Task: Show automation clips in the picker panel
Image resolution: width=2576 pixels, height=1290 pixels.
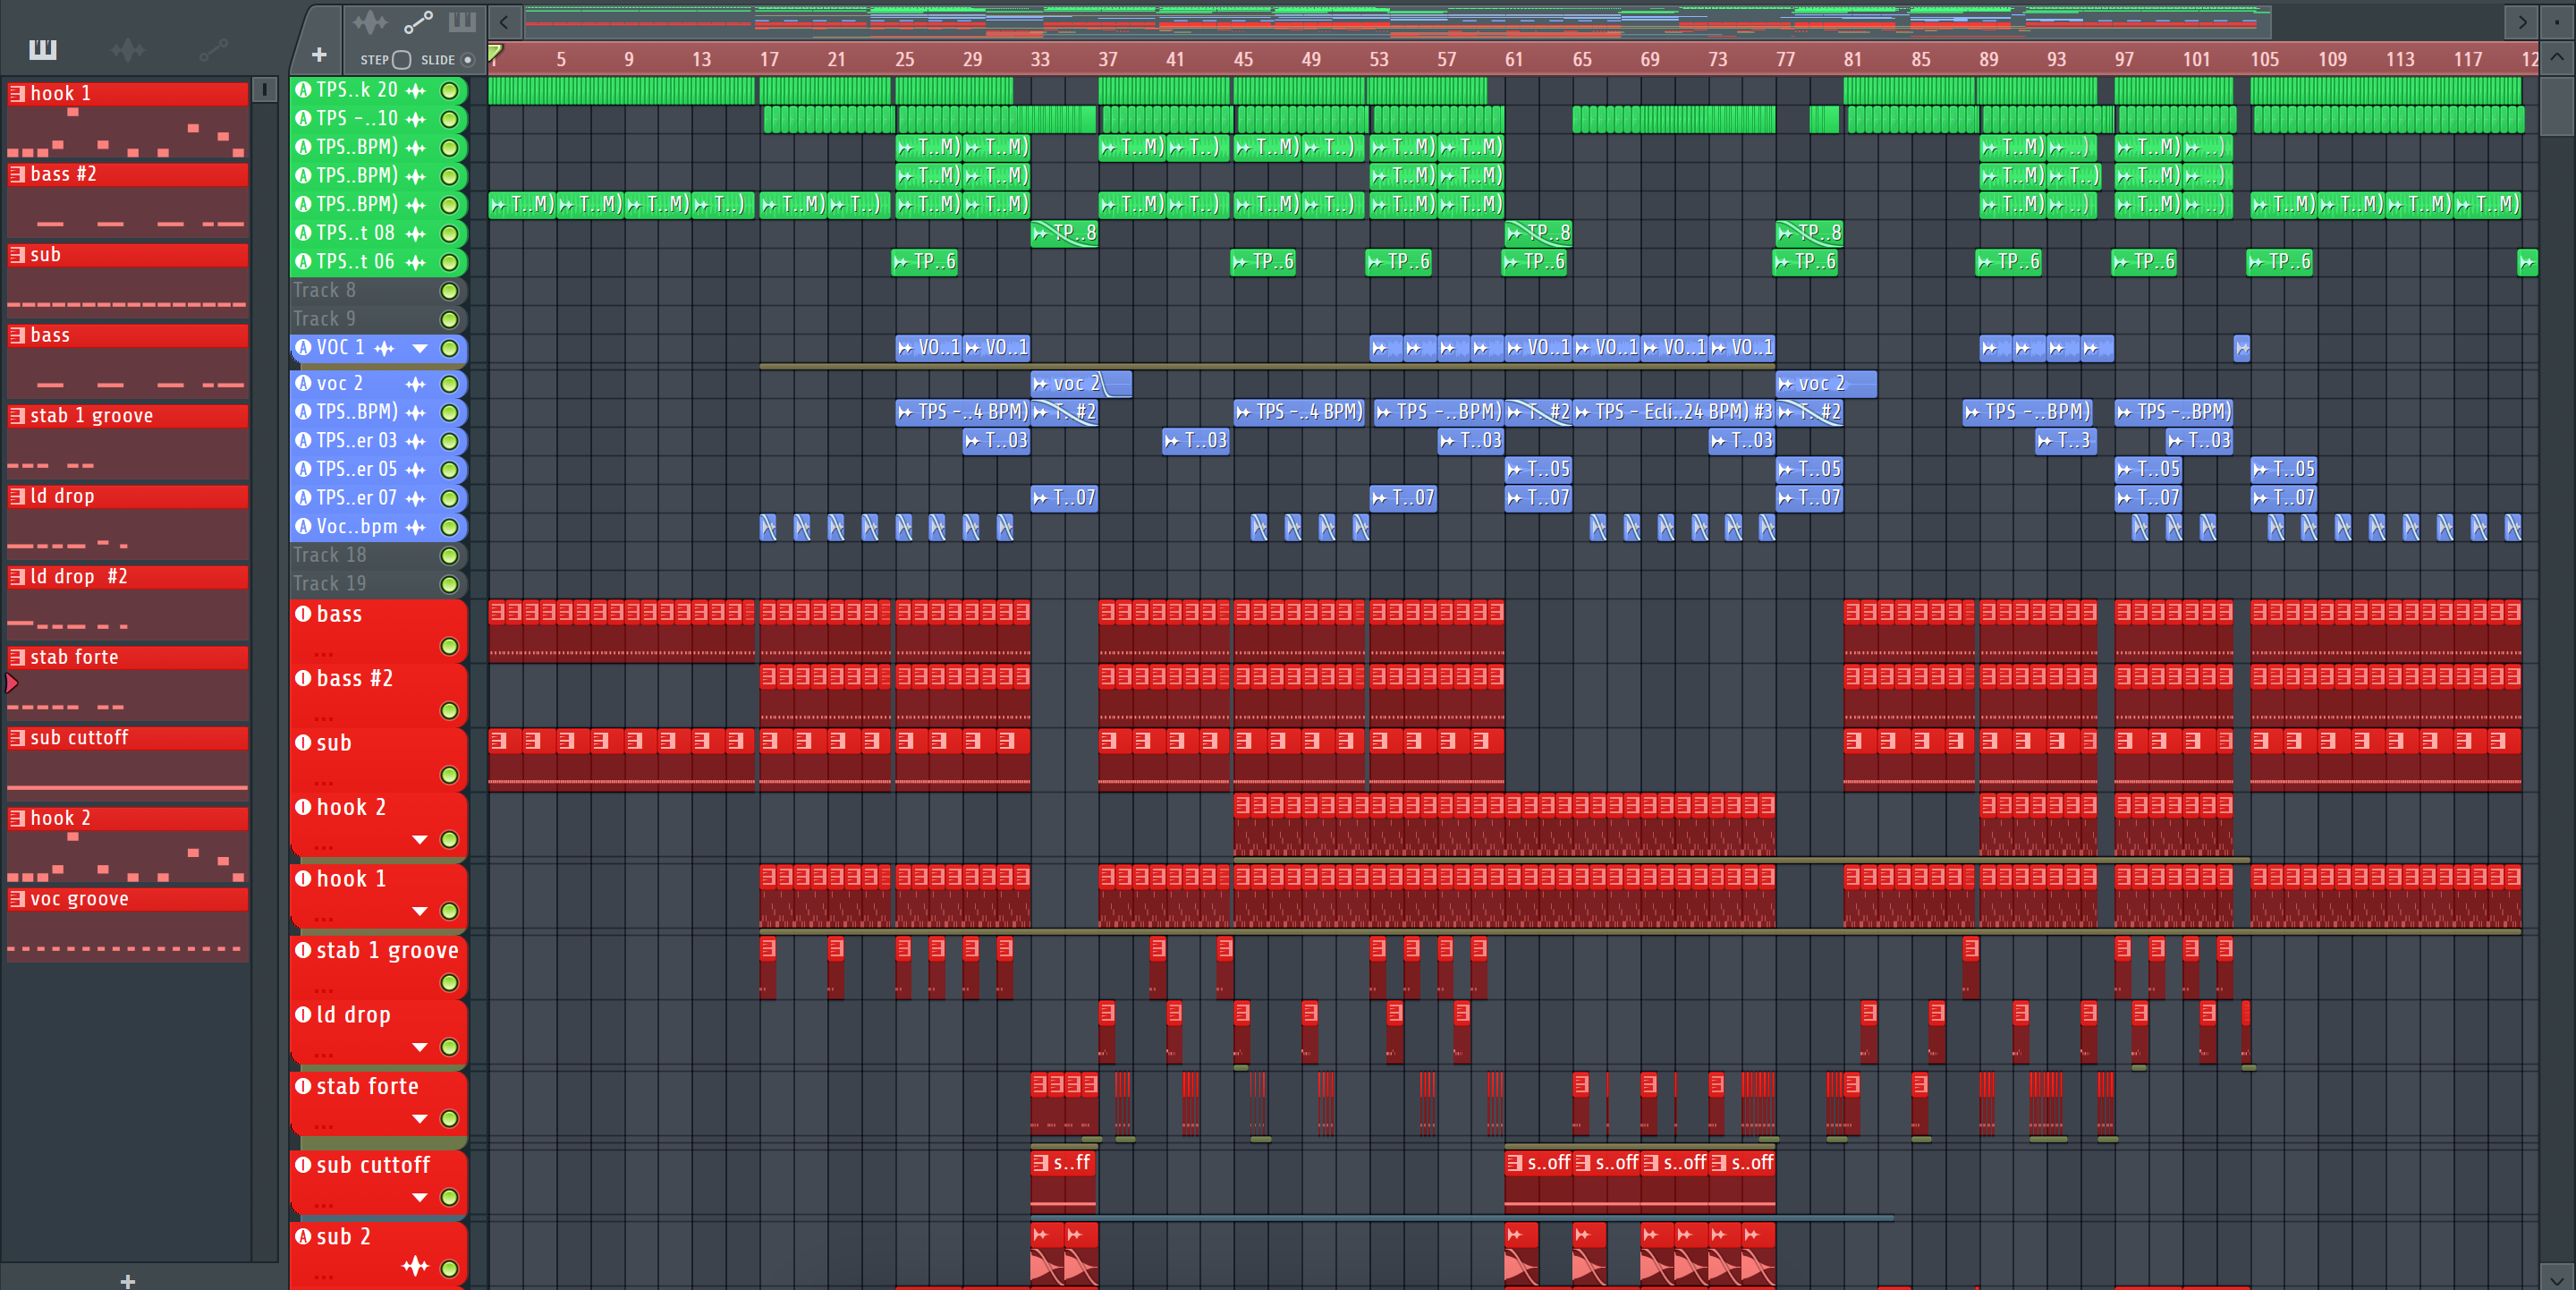Action: coord(213,49)
